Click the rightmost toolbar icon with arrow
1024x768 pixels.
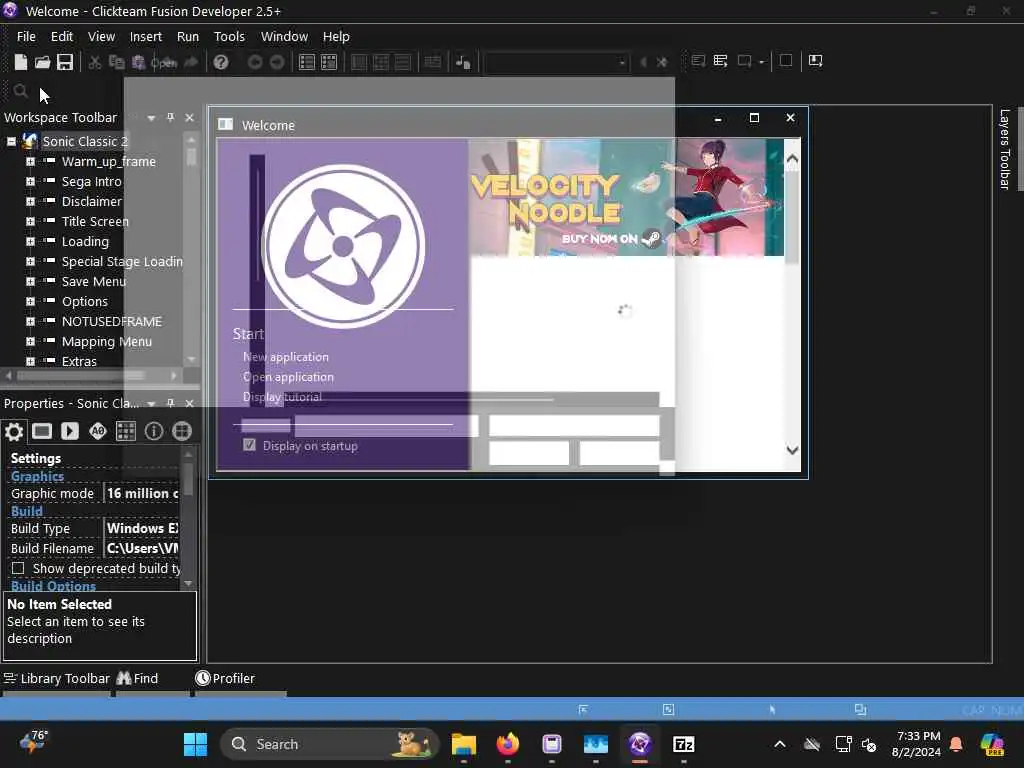pyautogui.click(x=816, y=61)
